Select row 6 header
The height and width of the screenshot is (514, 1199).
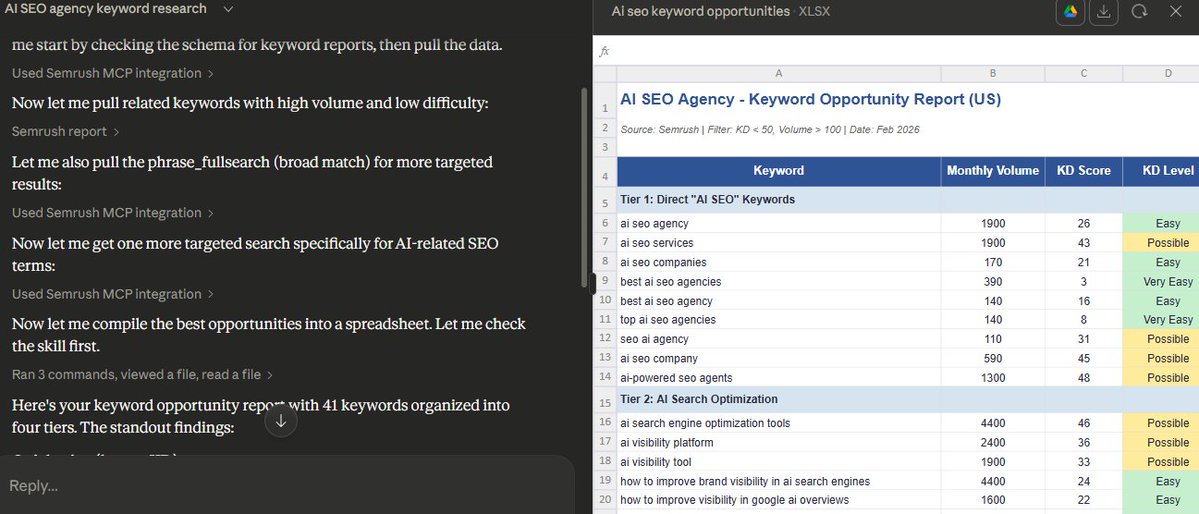click(x=605, y=223)
